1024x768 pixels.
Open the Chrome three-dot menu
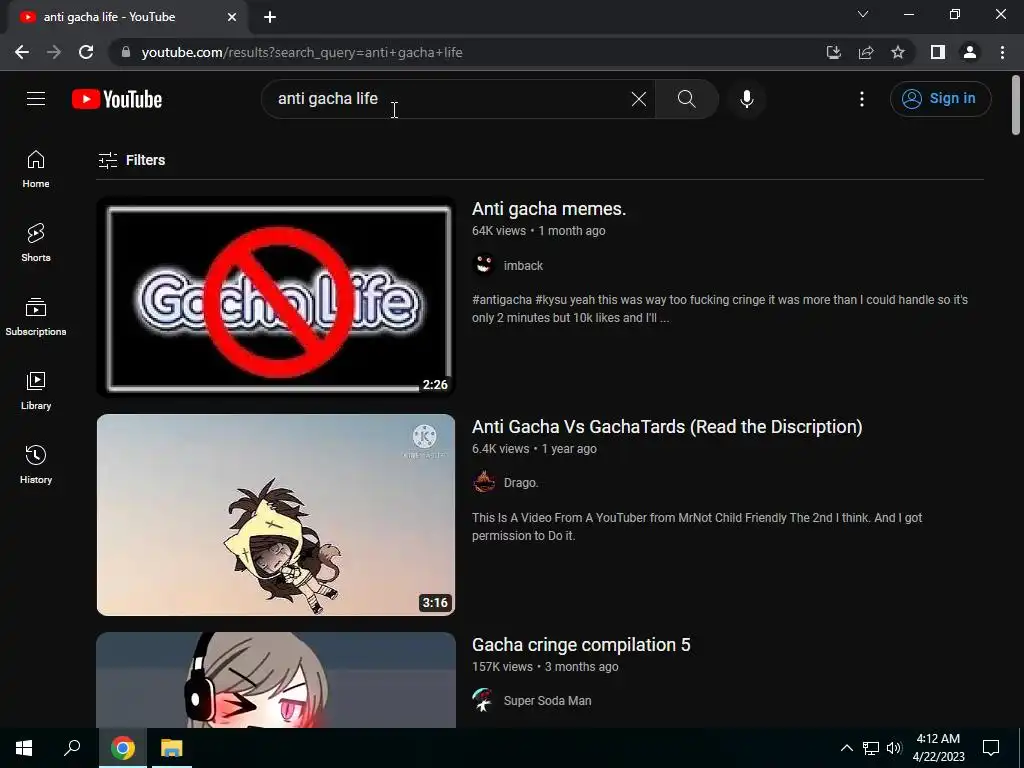pyautogui.click(x=1002, y=52)
